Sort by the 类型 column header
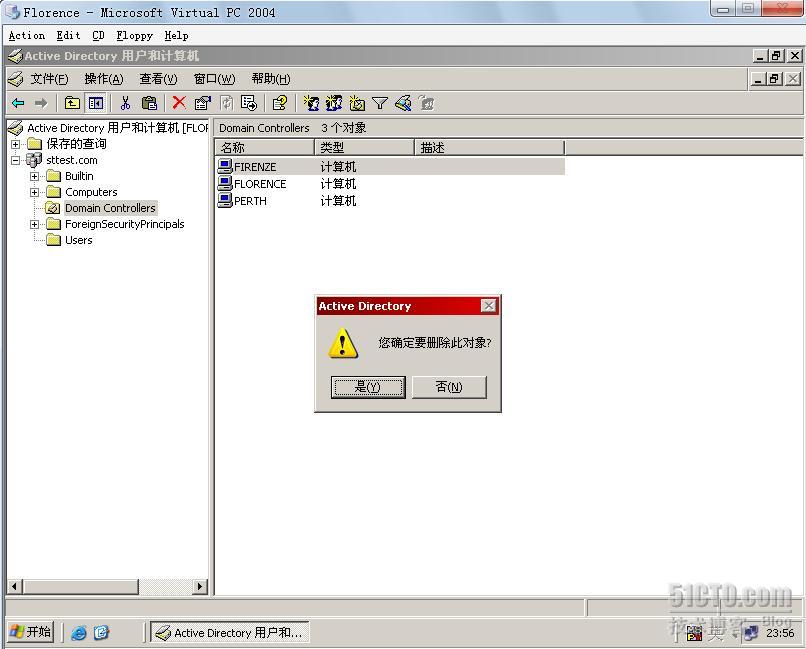The image size is (806, 649). click(x=364, y=147)
